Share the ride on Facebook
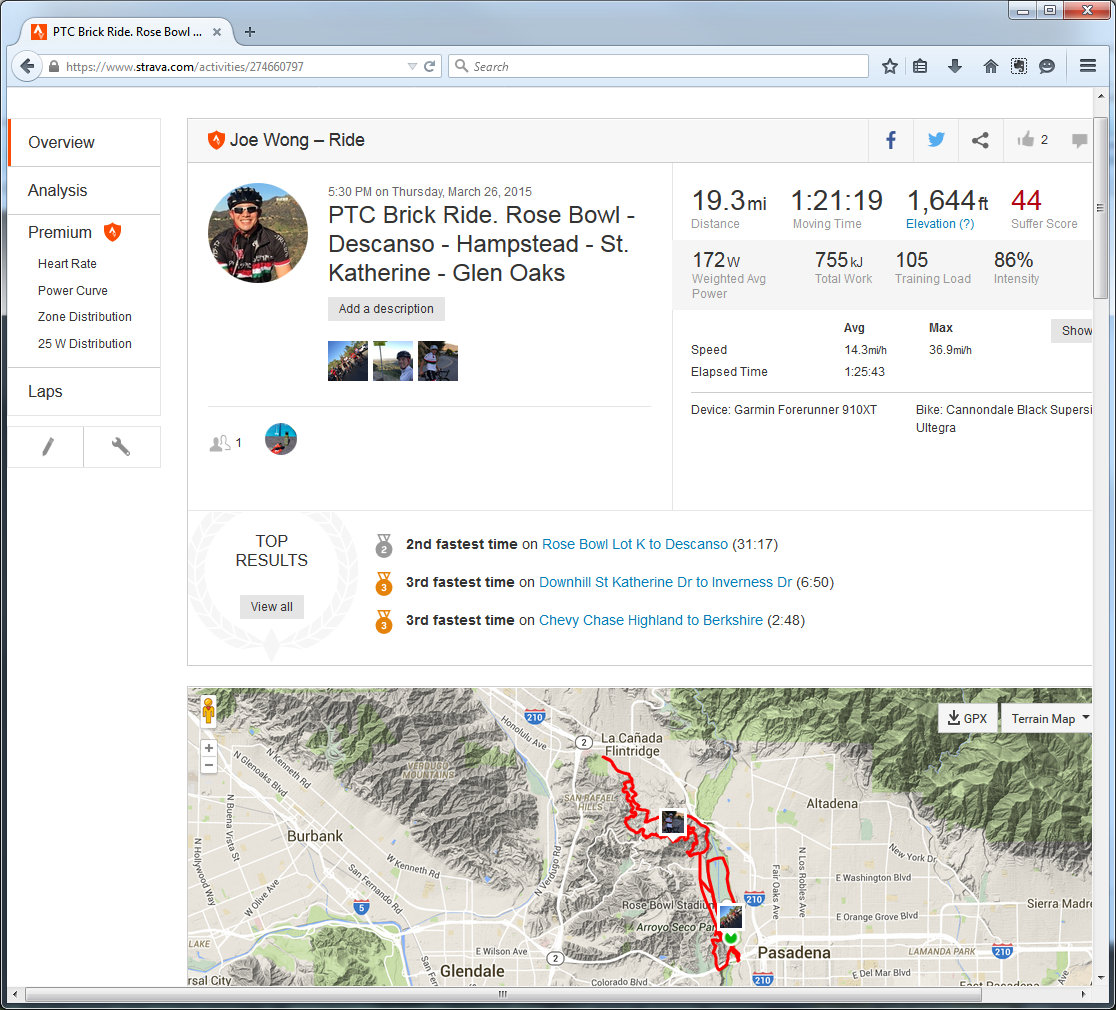 890,140
